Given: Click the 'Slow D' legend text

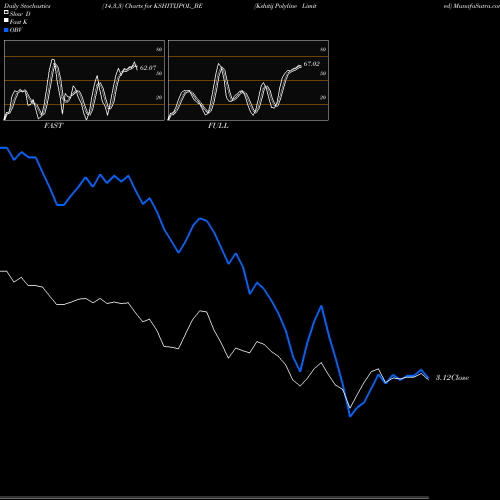Looking at the screenshot, I should click(x=20, y=14).
